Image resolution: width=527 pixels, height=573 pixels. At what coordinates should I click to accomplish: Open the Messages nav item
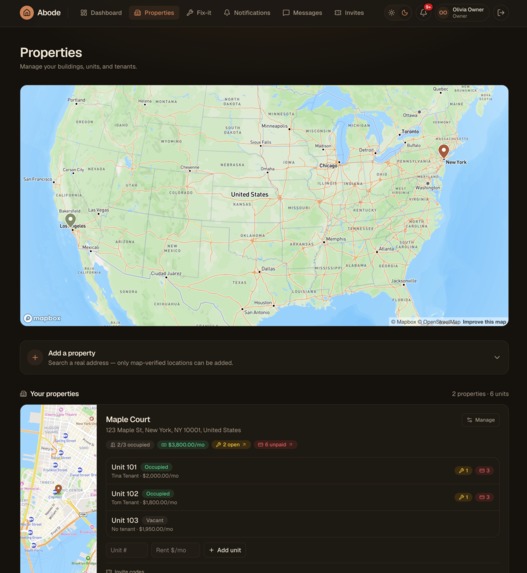[302, 13]
